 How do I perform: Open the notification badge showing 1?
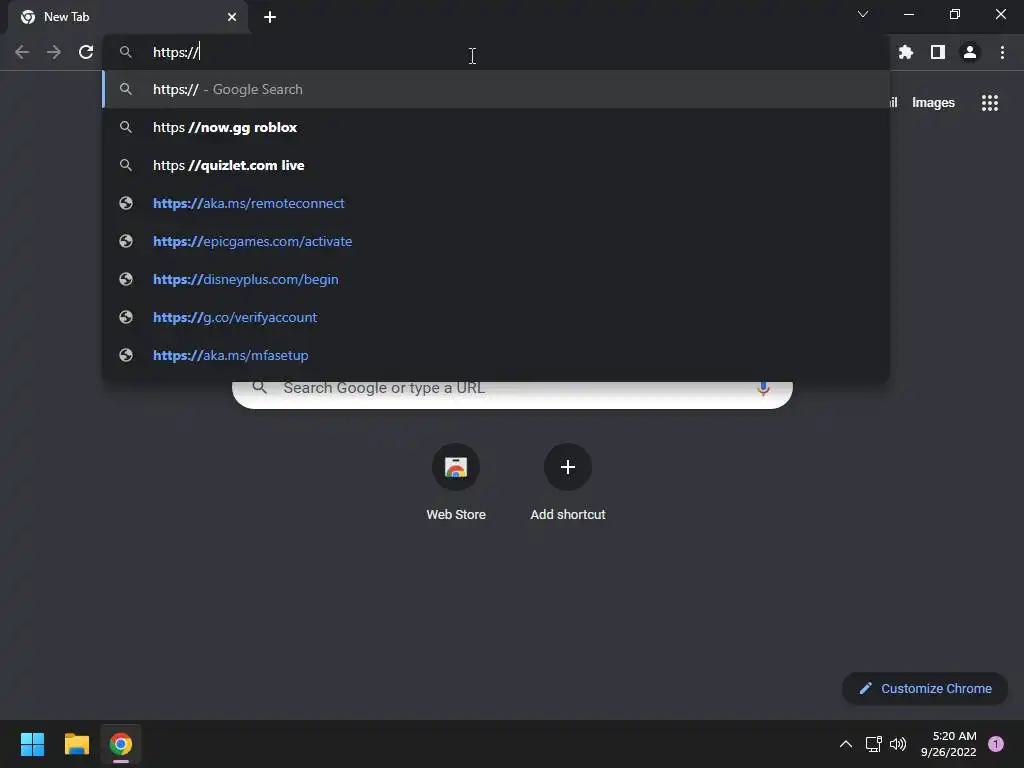(995, 744)
